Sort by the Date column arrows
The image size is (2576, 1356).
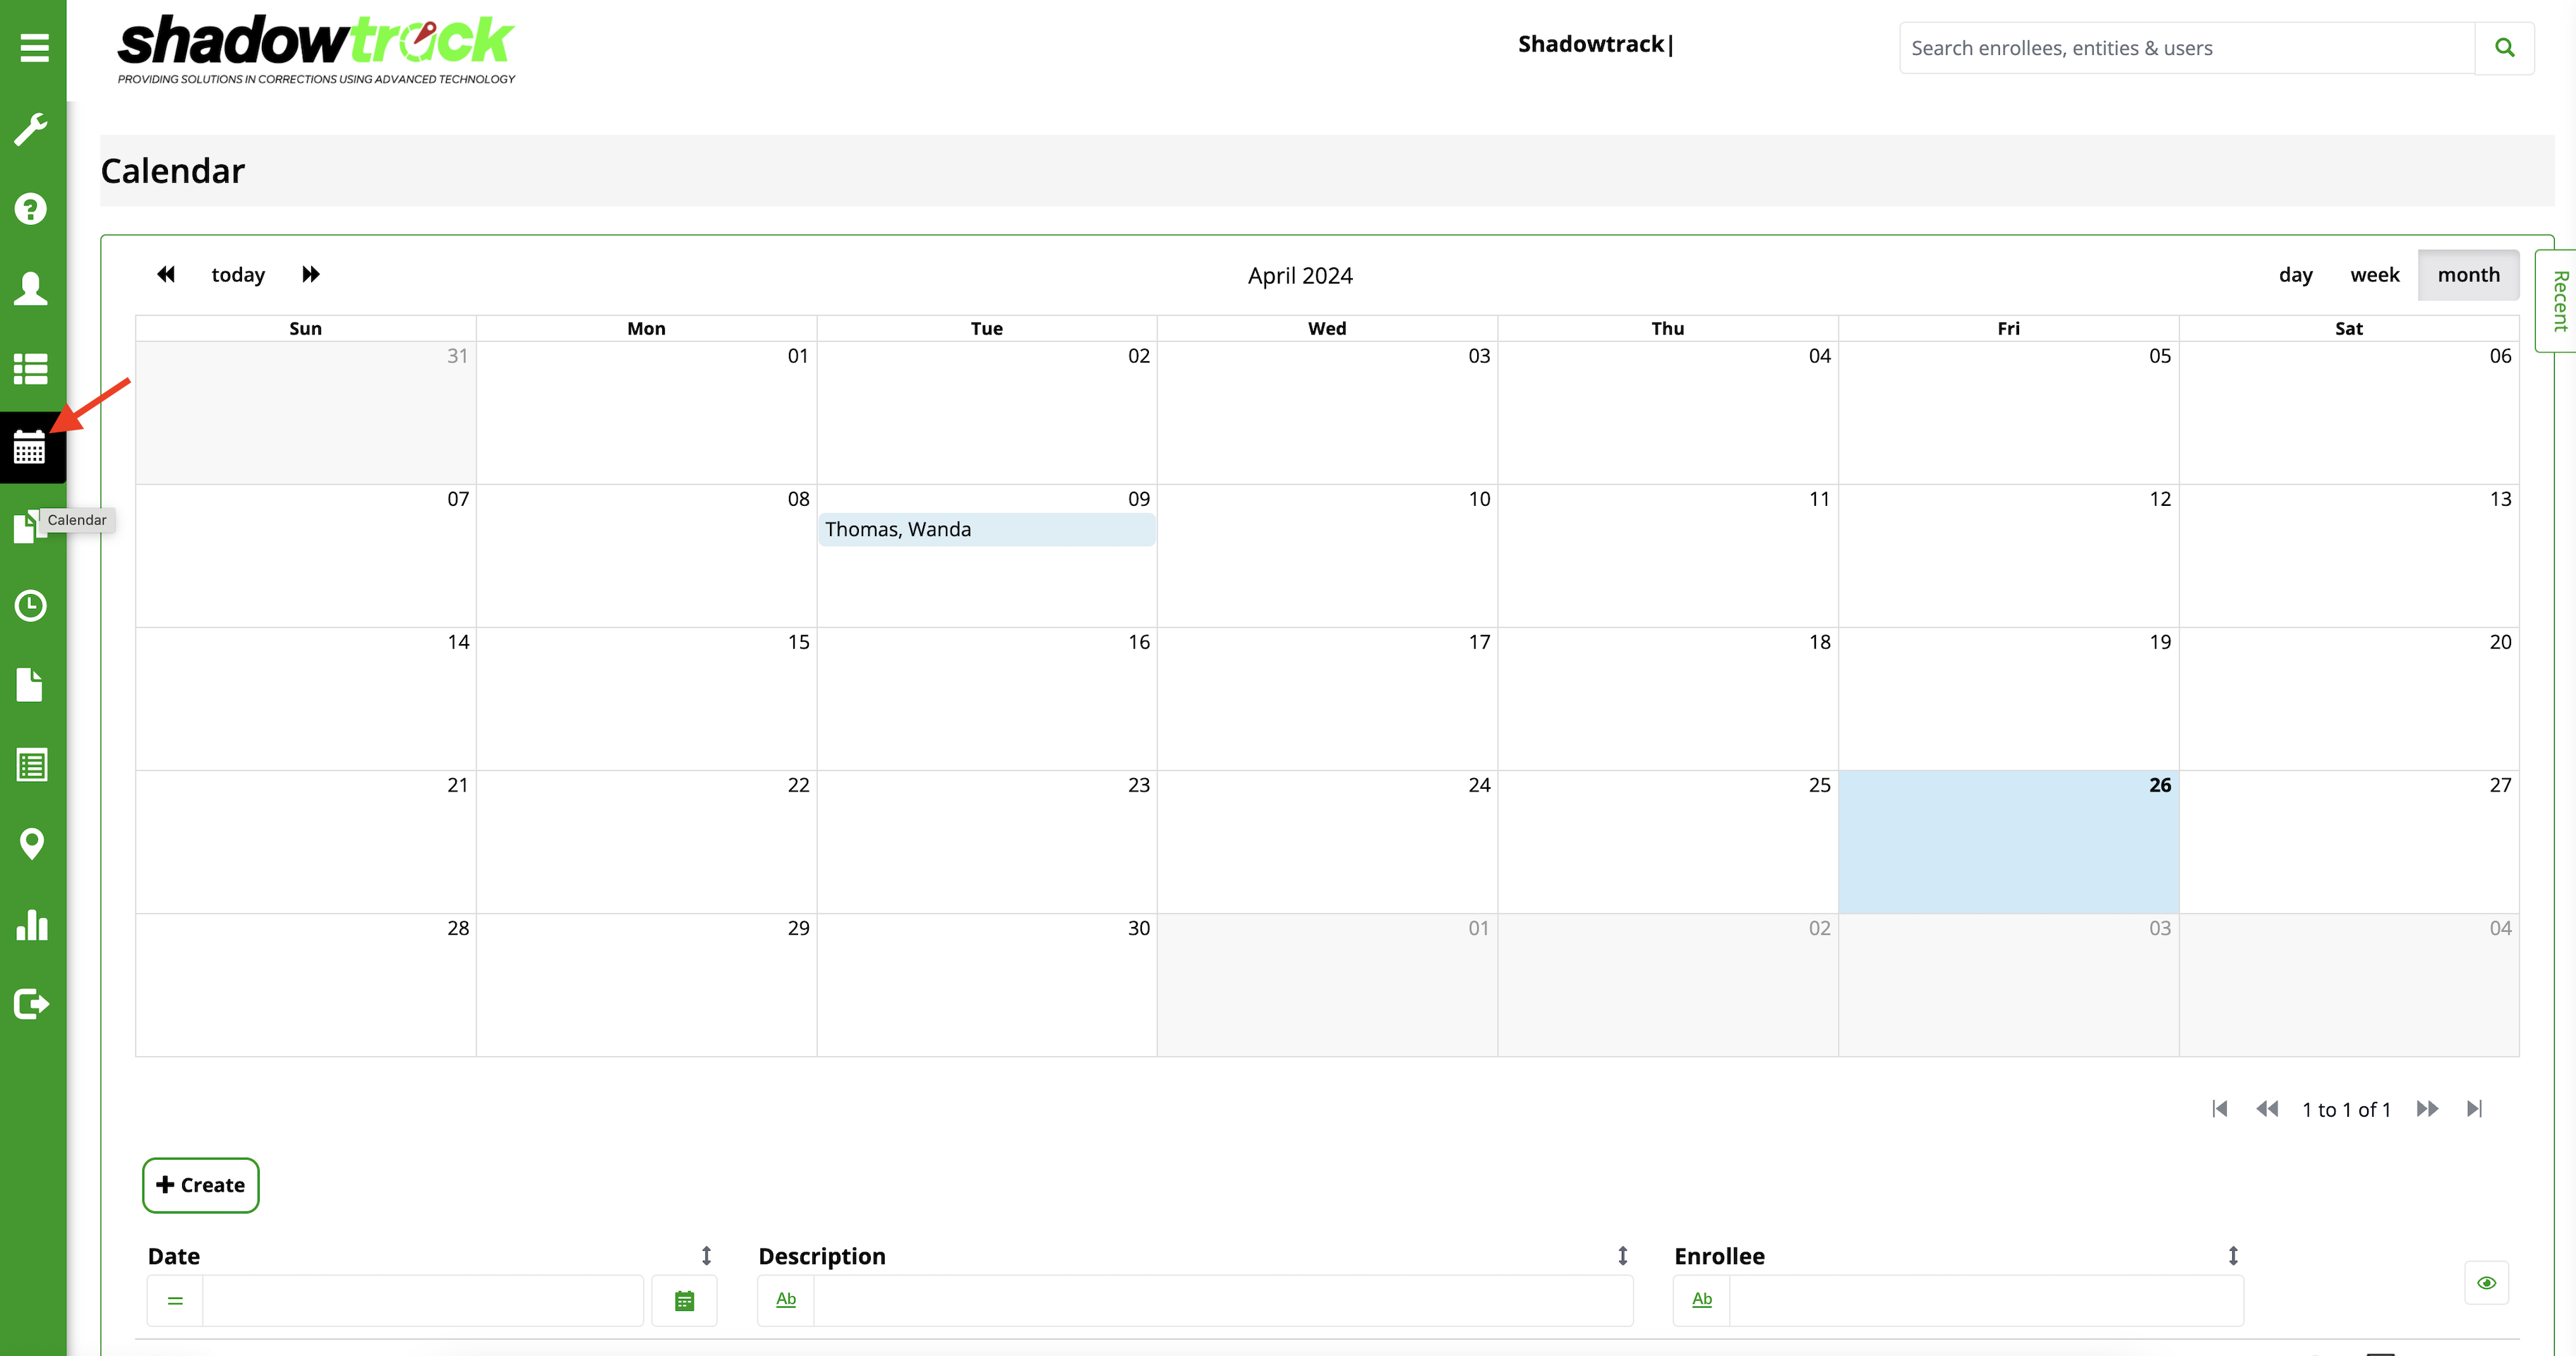pyautogui.click(x=706, y=1255)
